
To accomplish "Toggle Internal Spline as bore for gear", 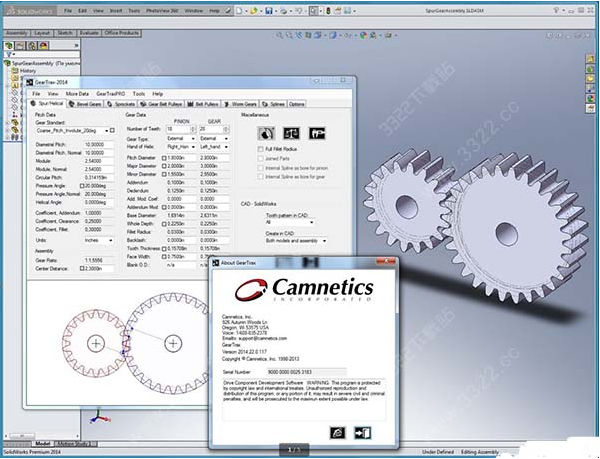I will click(261, 177).
